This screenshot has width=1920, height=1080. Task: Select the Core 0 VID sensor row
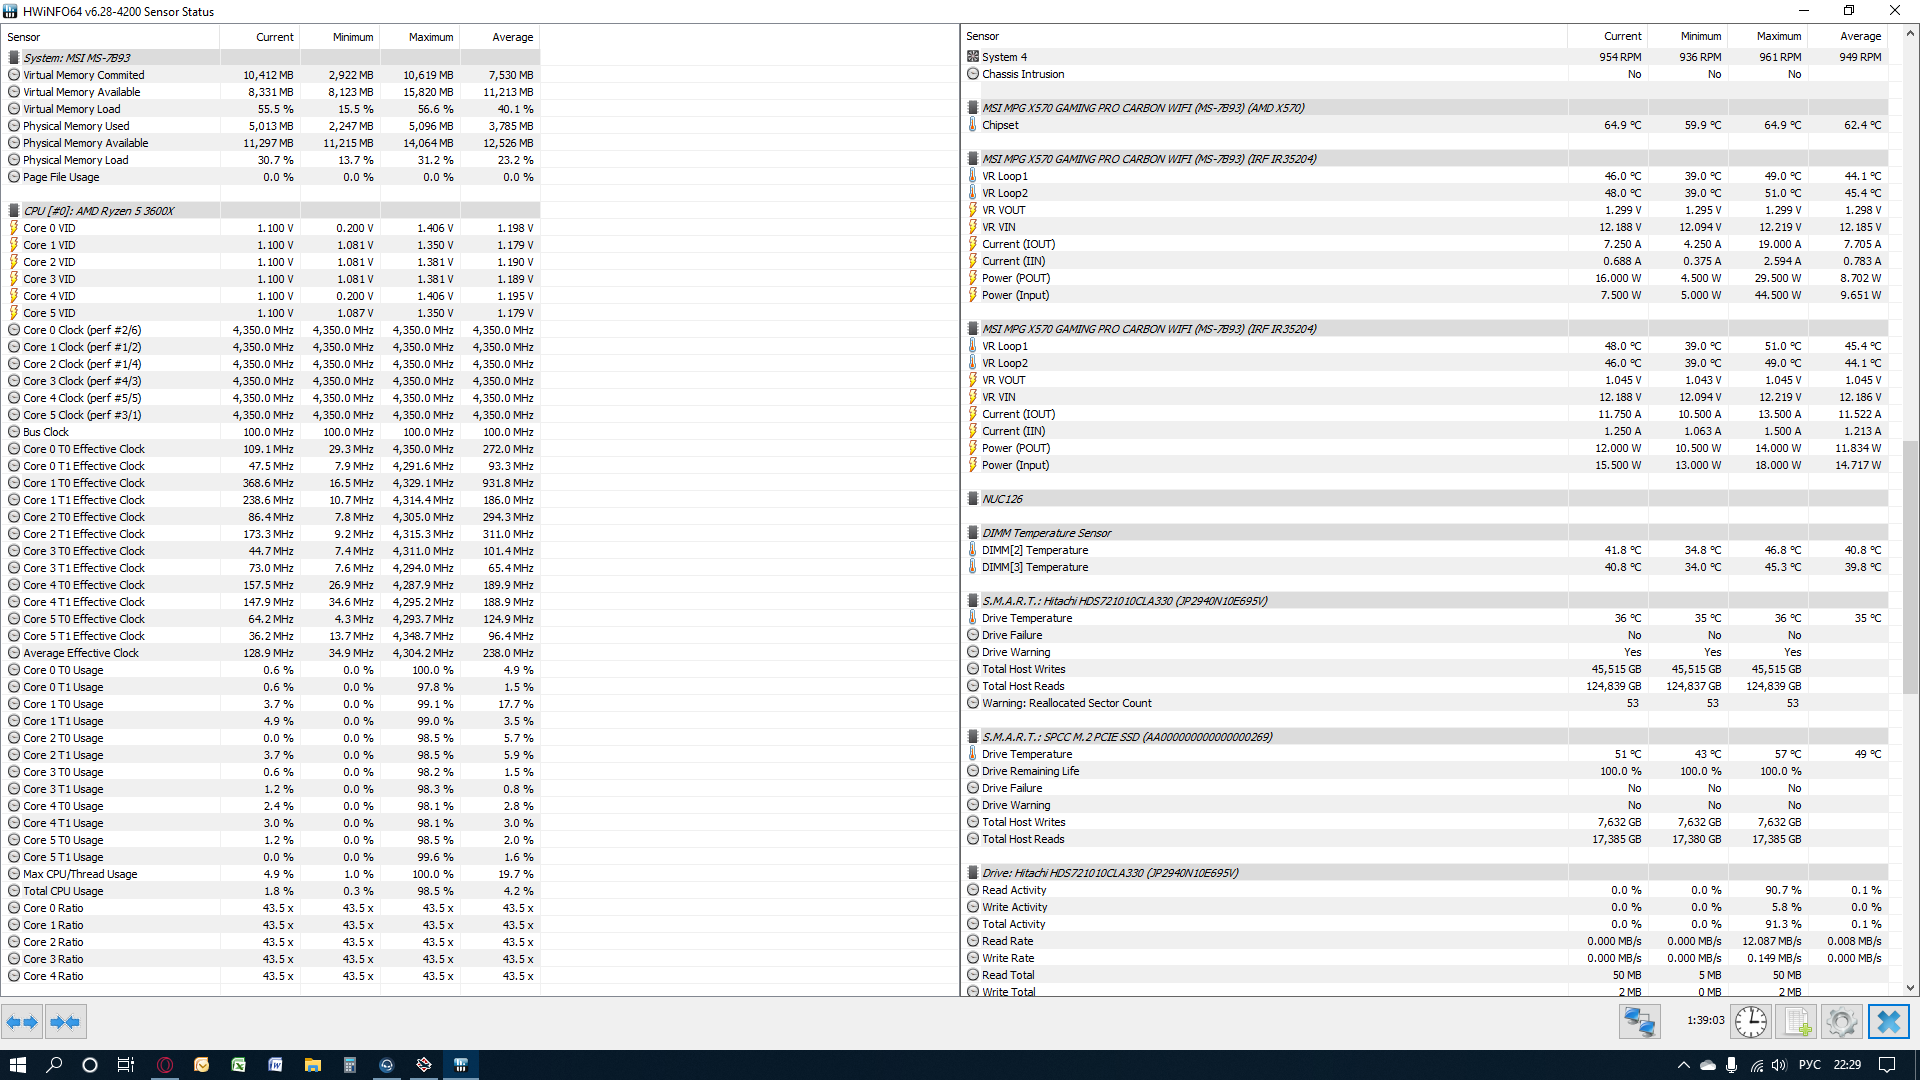pyautogui.click(x=49, y=228)
